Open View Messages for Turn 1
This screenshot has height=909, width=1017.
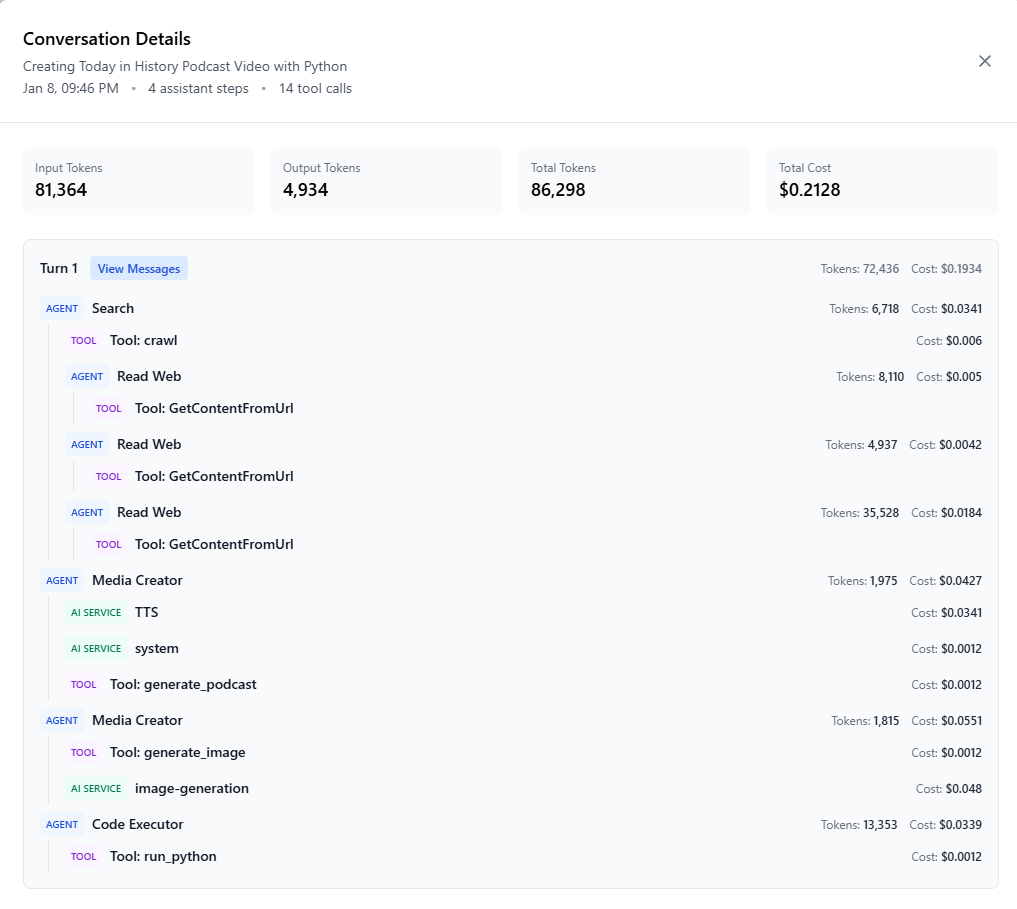coord(139,269)
